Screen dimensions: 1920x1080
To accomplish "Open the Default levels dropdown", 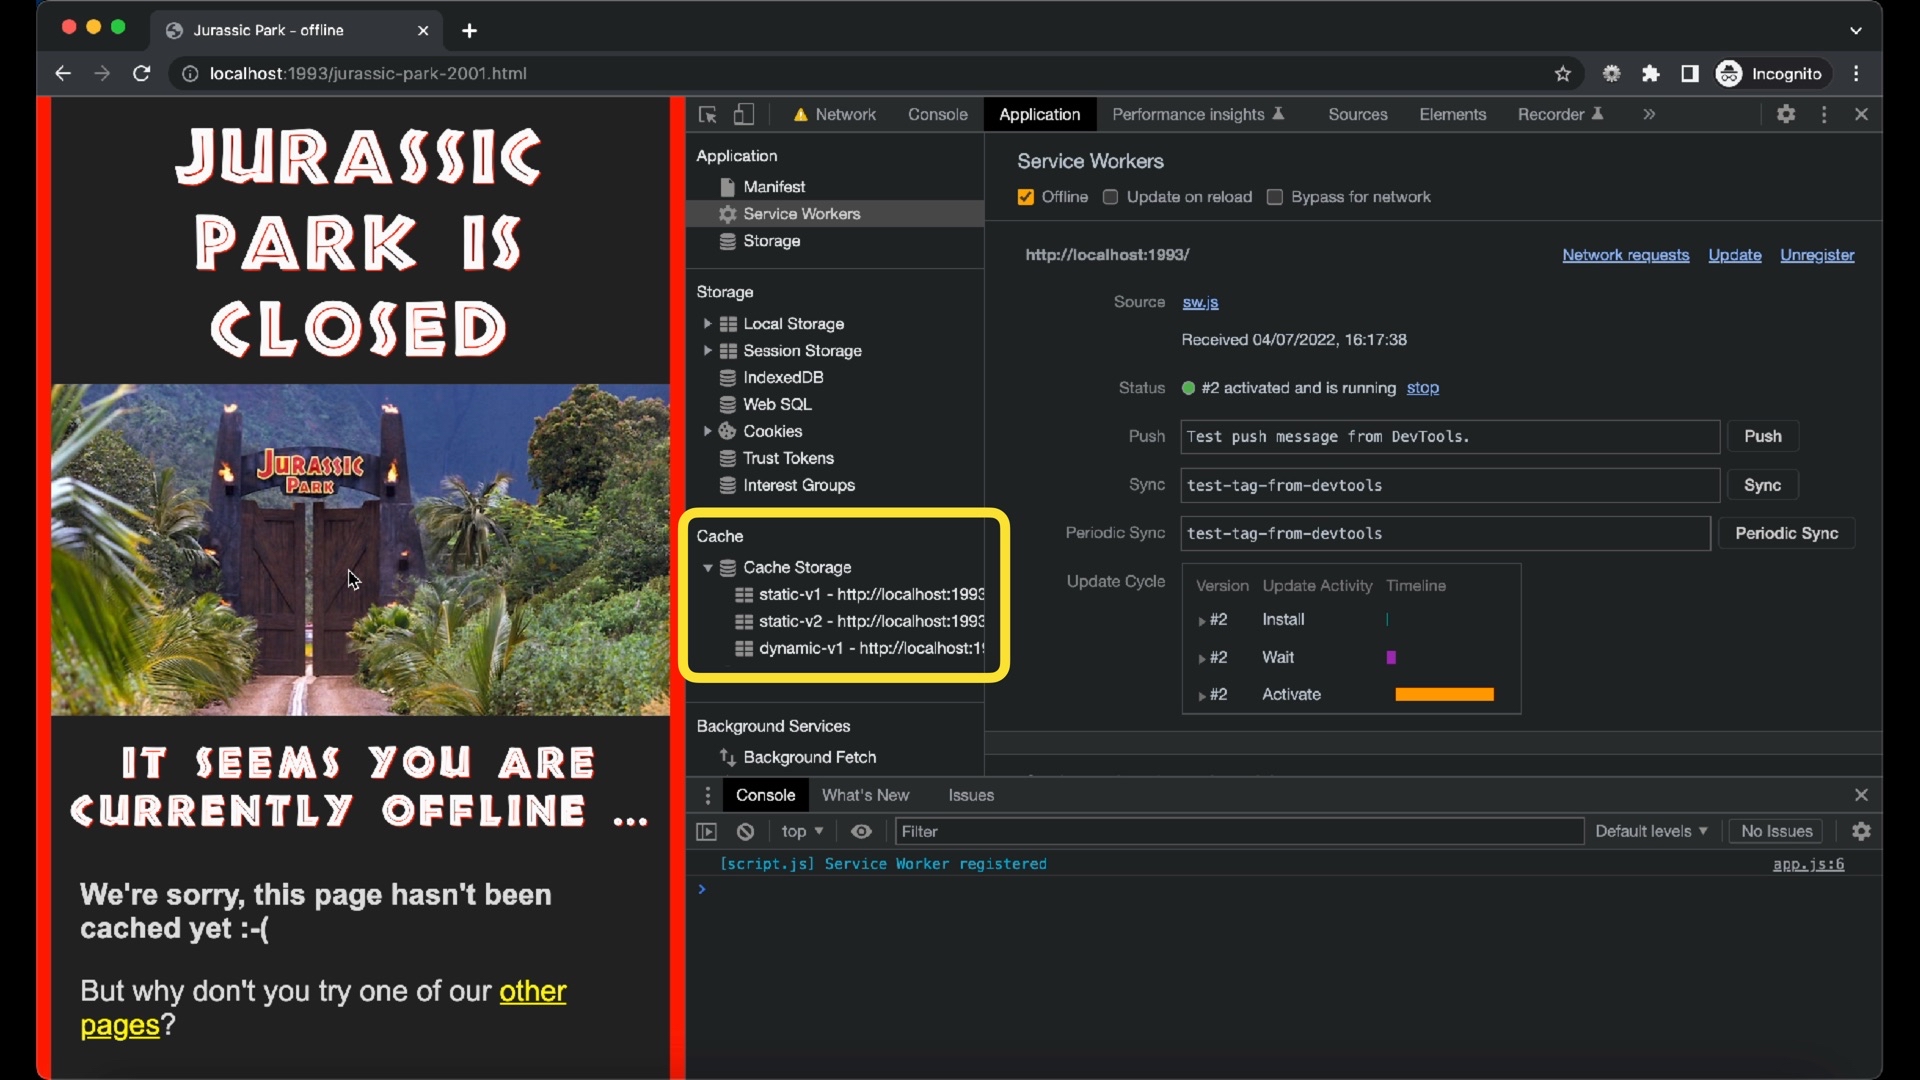I will coord(1651,831).
